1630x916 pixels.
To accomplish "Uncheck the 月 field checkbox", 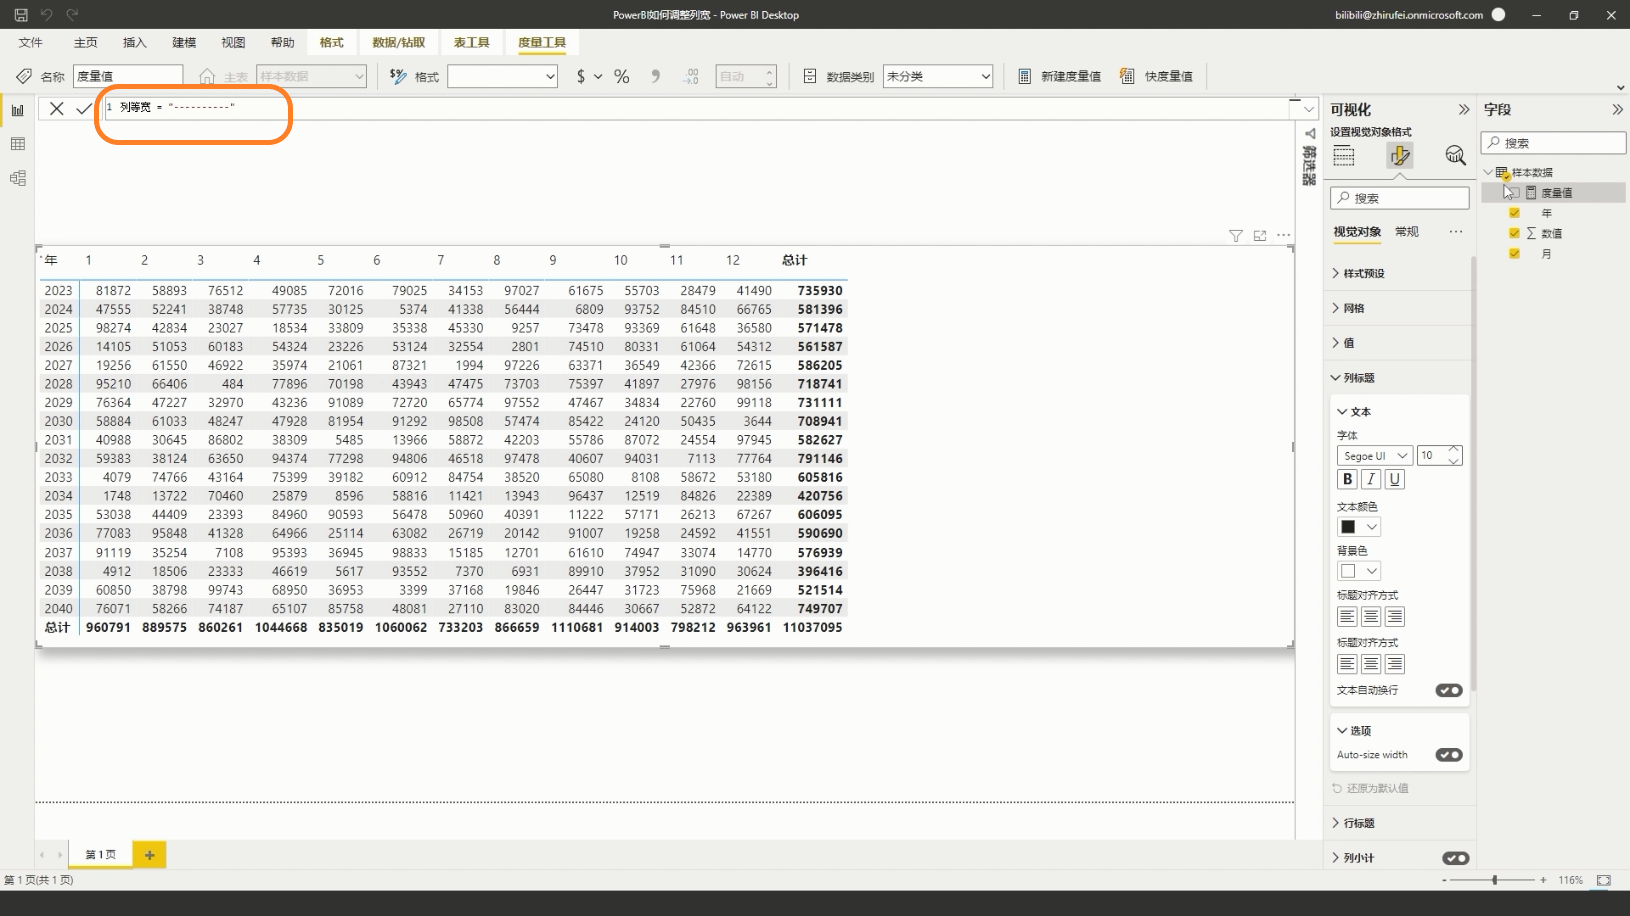I will click(x=1514, y=254).
